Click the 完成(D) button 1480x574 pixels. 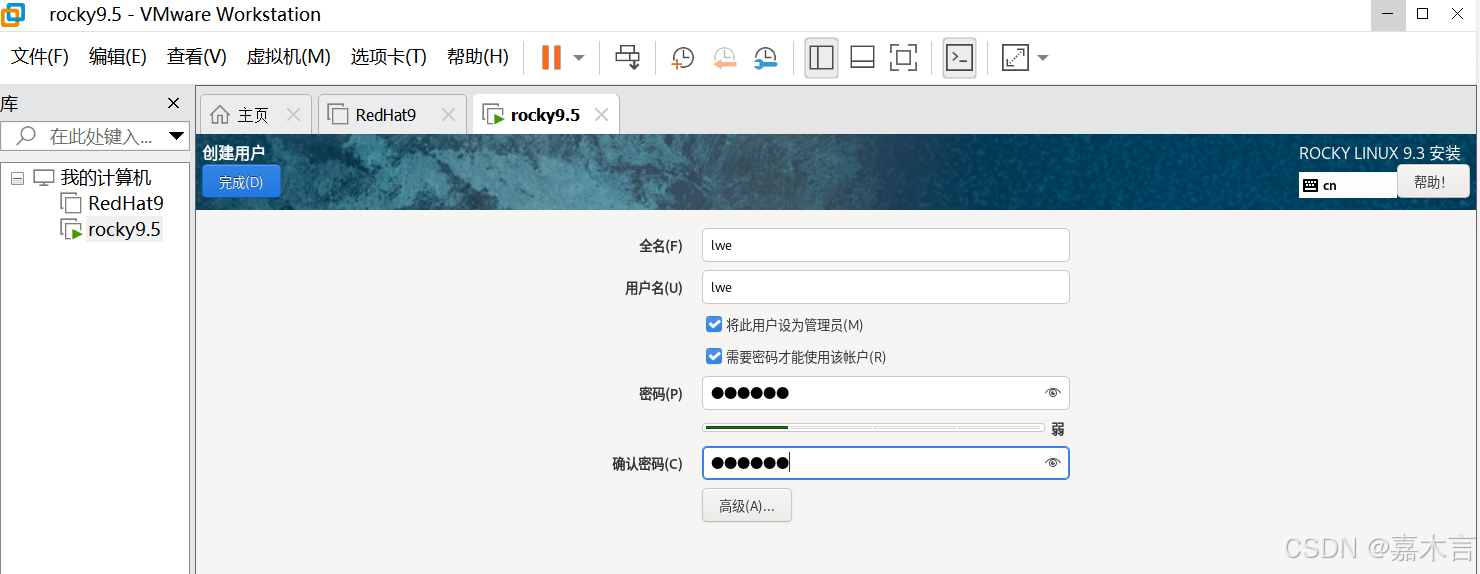(241, 182)
